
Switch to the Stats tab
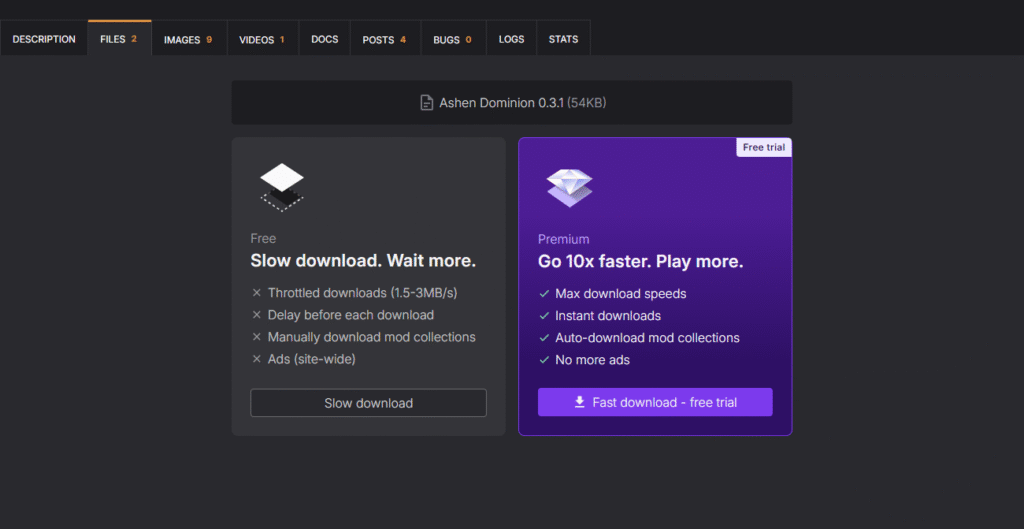(x=563, y=39)
